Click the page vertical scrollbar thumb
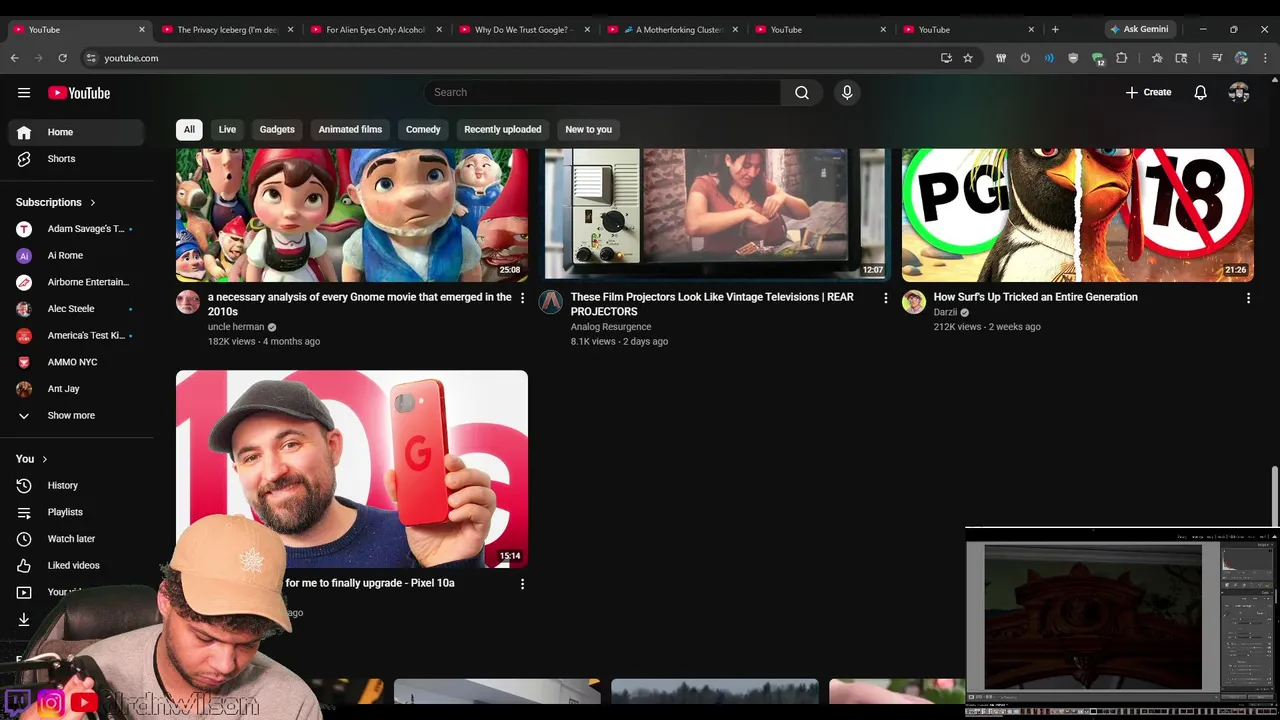This screenshot has height=720, width=1280. coord(1274,495)
